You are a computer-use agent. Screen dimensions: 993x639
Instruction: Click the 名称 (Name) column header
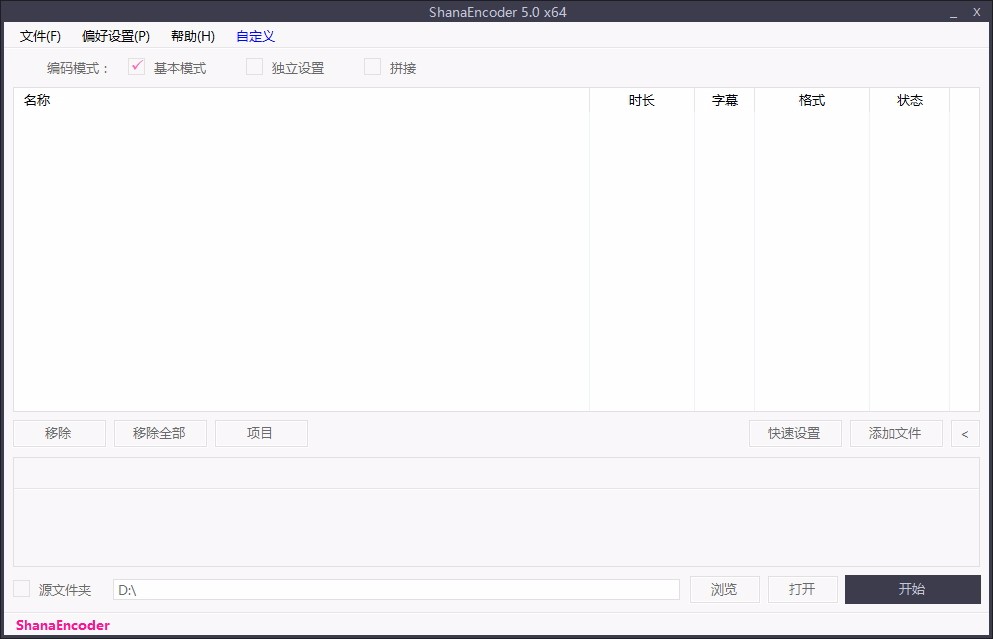coord(37,100)
